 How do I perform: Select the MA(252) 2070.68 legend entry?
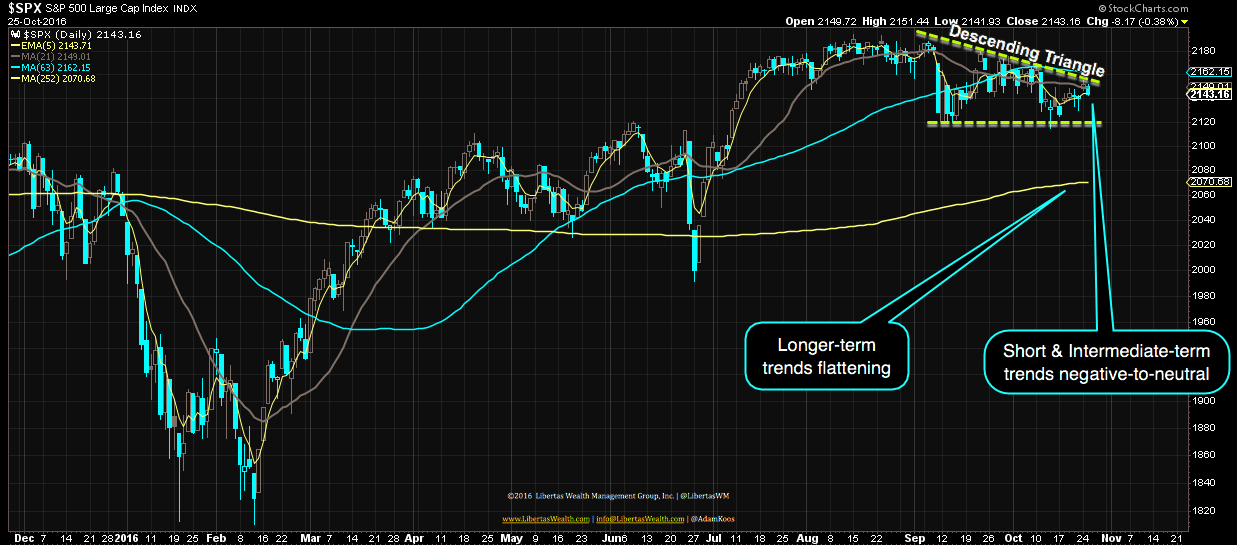[x=53, y=79]
